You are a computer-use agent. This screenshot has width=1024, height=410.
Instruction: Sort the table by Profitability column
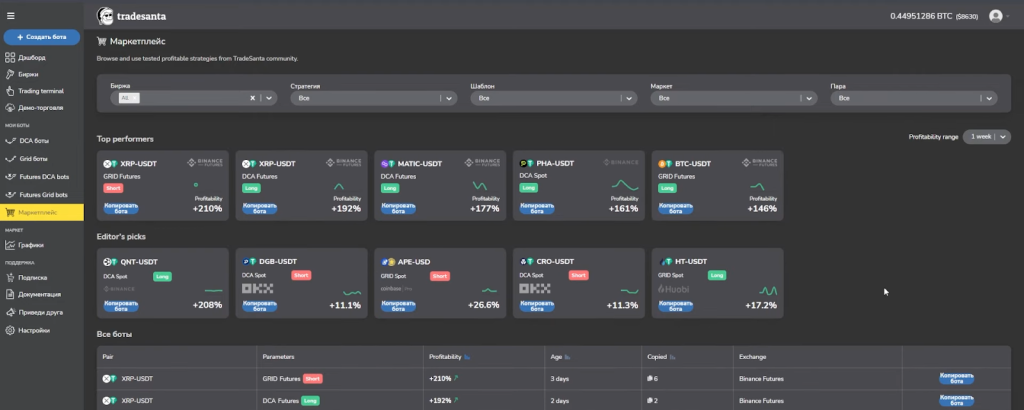coord(466,356)
